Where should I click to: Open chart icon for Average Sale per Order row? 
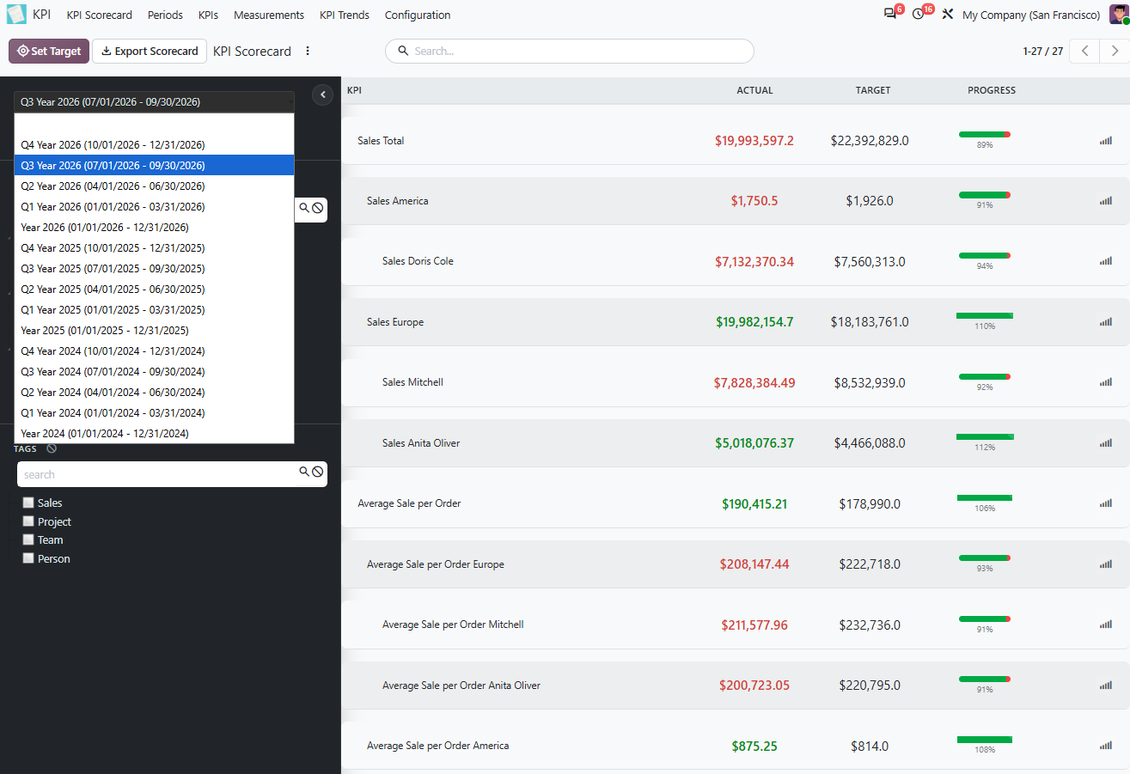pos(1105,504)
